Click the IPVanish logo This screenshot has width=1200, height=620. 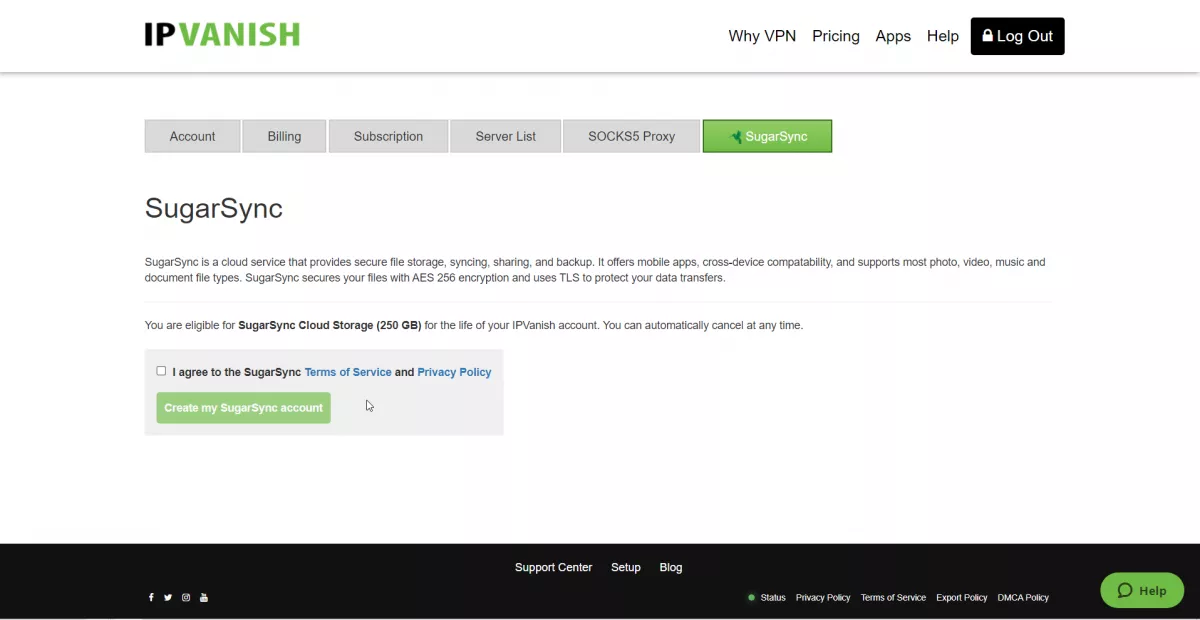click(222, 35)
